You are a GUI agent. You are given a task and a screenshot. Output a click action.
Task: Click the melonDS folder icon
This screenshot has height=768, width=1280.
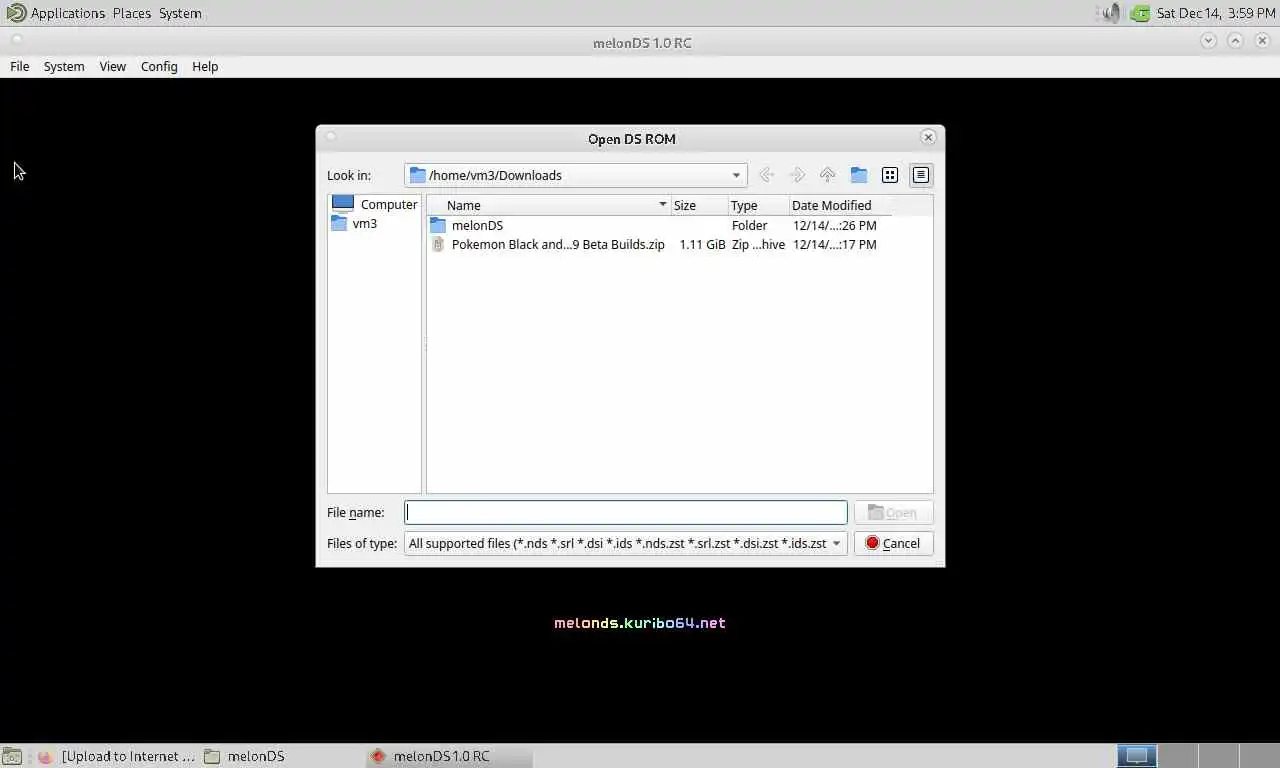tap(438, 225)
